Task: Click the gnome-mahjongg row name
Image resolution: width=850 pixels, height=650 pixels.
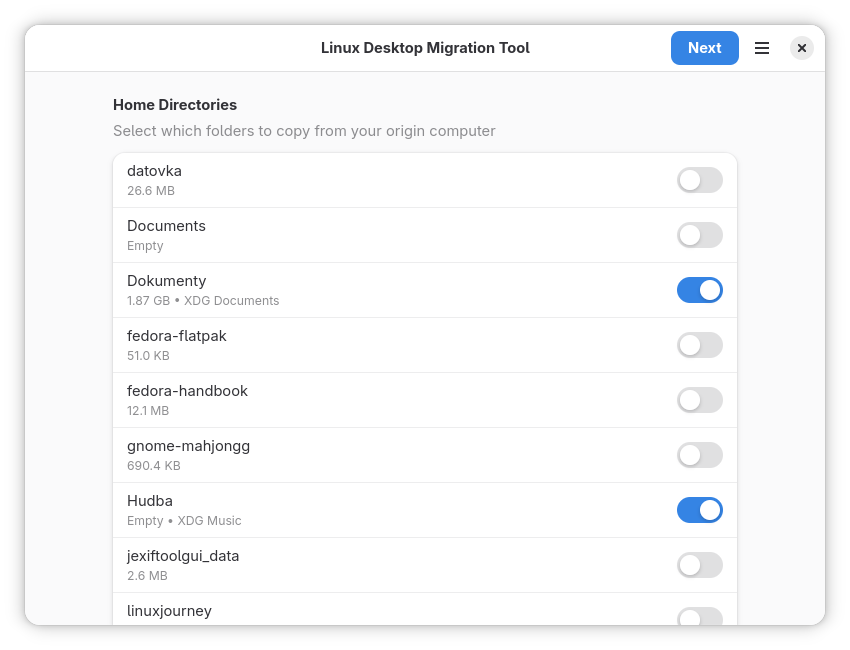Action: pos(188,446)
